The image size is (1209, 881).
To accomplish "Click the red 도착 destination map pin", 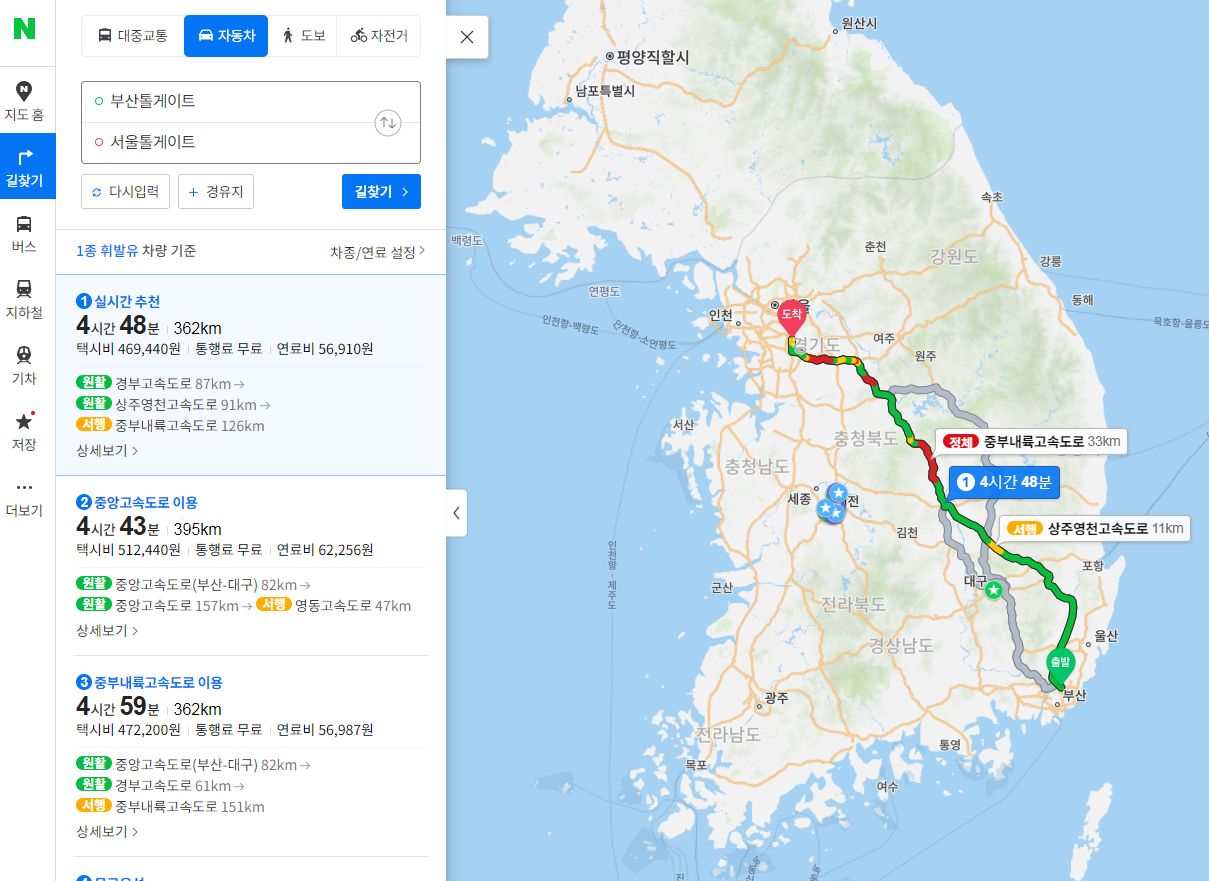I will point(791,317).
